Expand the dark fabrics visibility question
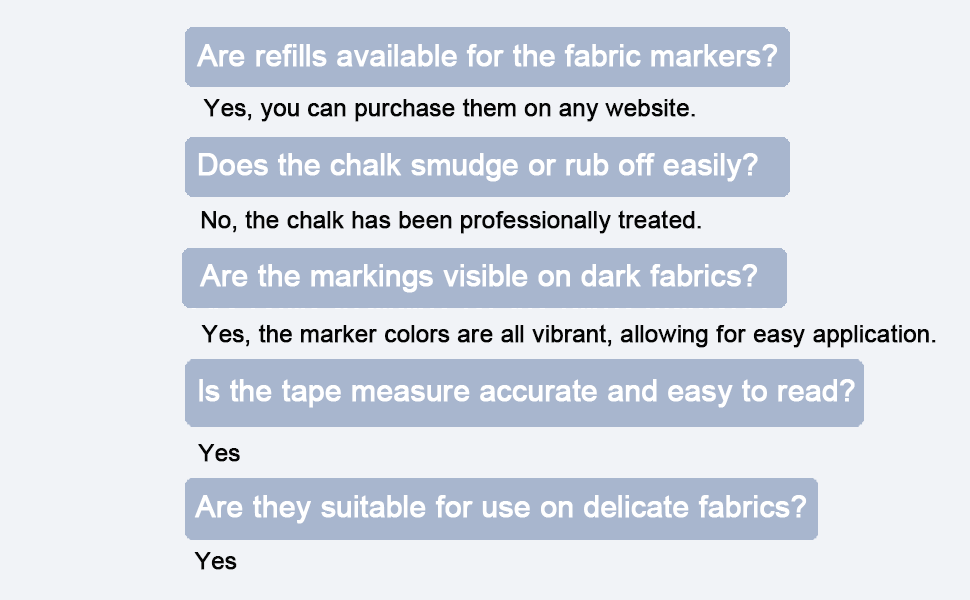This screenshot has width=970, height=600. pos(484,278)
